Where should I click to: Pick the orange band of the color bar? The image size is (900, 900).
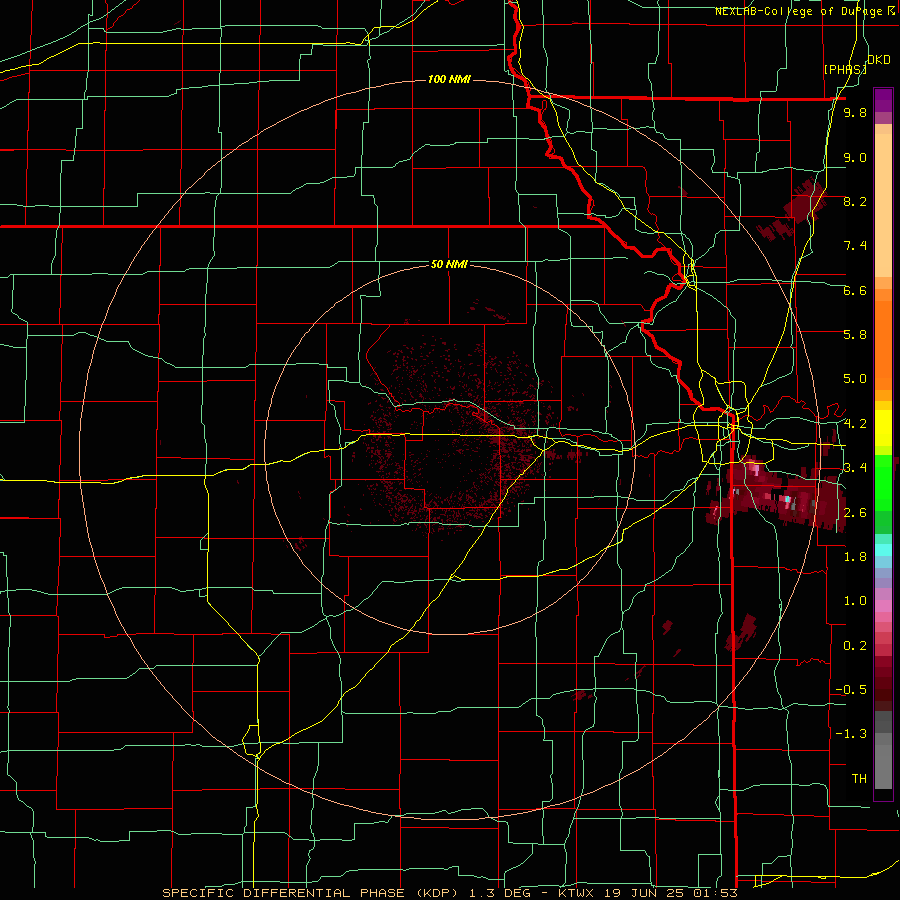[883, 344]
